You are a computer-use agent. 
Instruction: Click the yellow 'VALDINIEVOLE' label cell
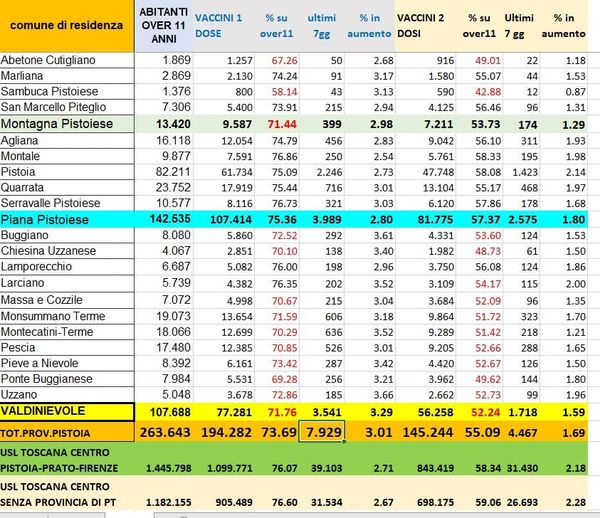[x=67, y=412]
